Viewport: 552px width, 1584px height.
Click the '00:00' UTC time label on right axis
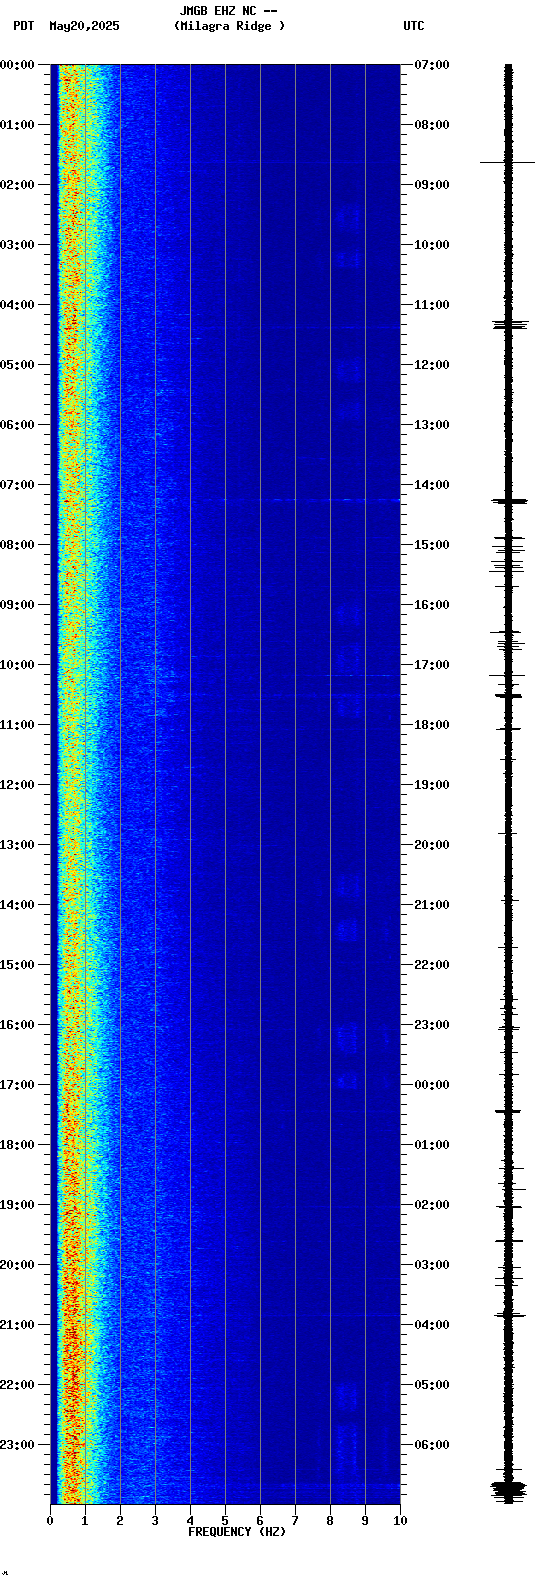[x=432, y=1085]
